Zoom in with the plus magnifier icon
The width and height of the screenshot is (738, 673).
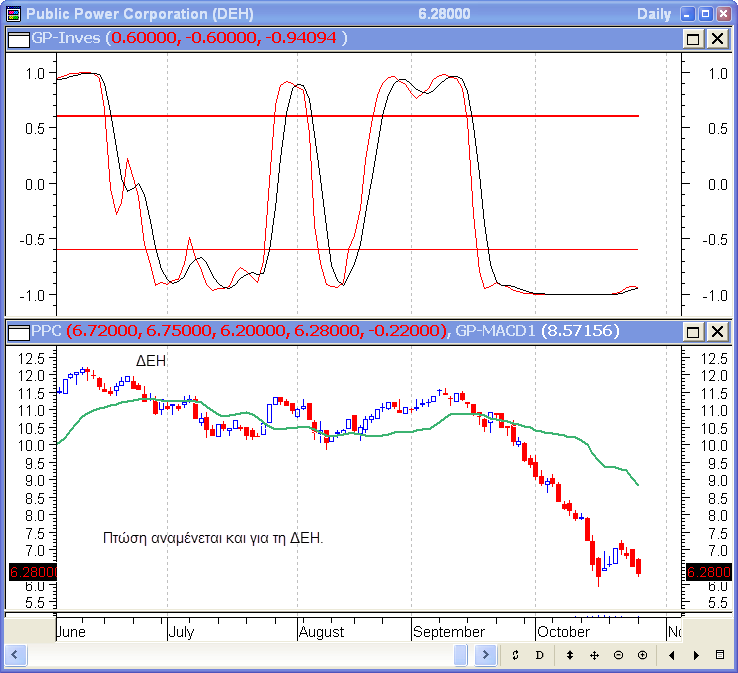(x=642, y=655)
